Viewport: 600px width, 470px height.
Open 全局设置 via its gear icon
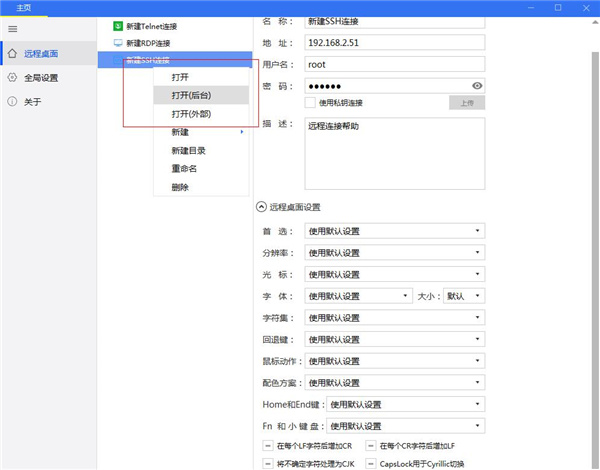pos(12,77)
